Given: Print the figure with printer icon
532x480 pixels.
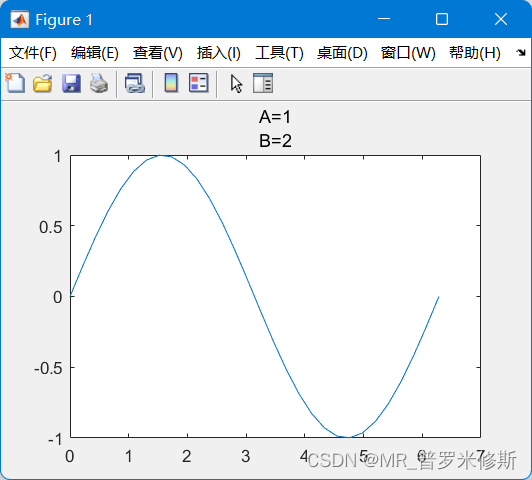Looking at the screenshot, I should [99, 83].
